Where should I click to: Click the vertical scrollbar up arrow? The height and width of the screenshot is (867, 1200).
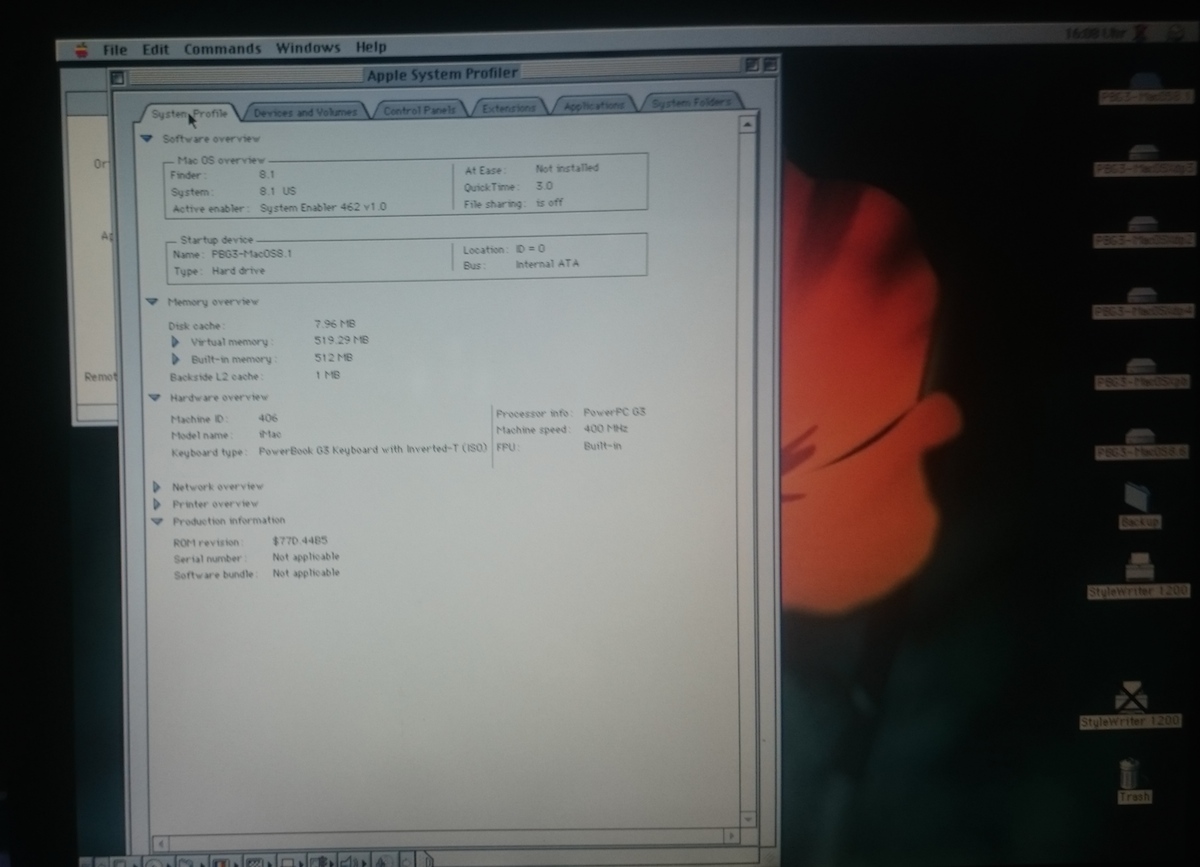pos(747,124)
